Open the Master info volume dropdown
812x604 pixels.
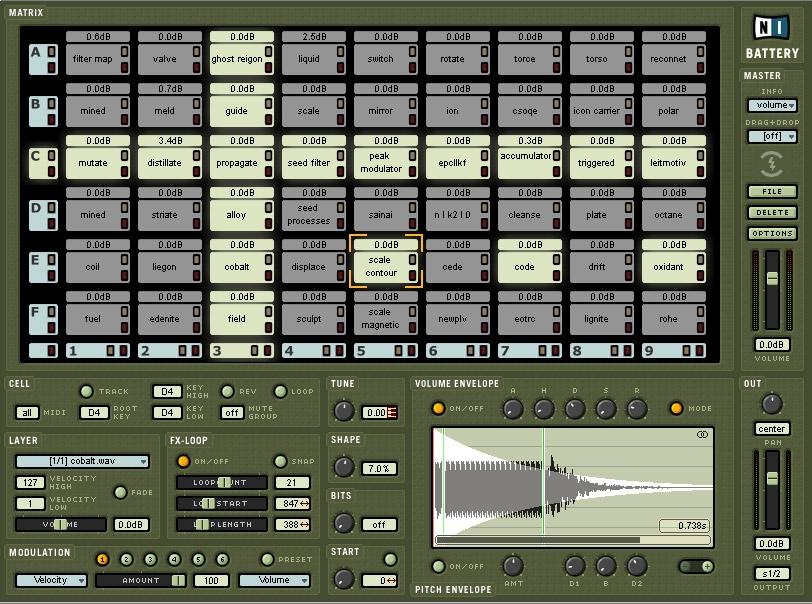pos(772,105)
